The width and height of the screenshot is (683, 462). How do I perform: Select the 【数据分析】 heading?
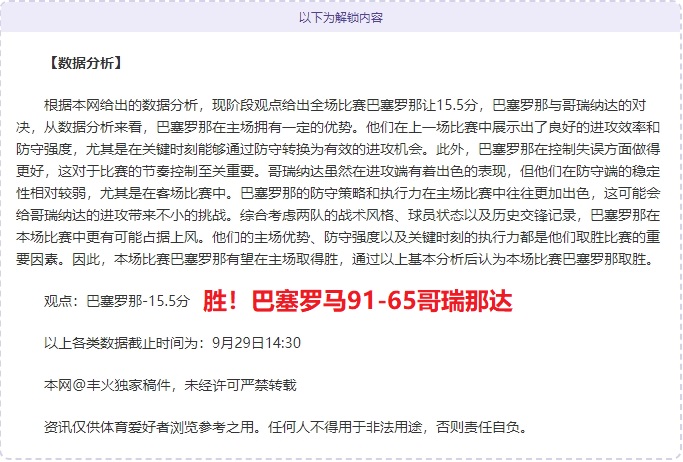coord(84,63)
